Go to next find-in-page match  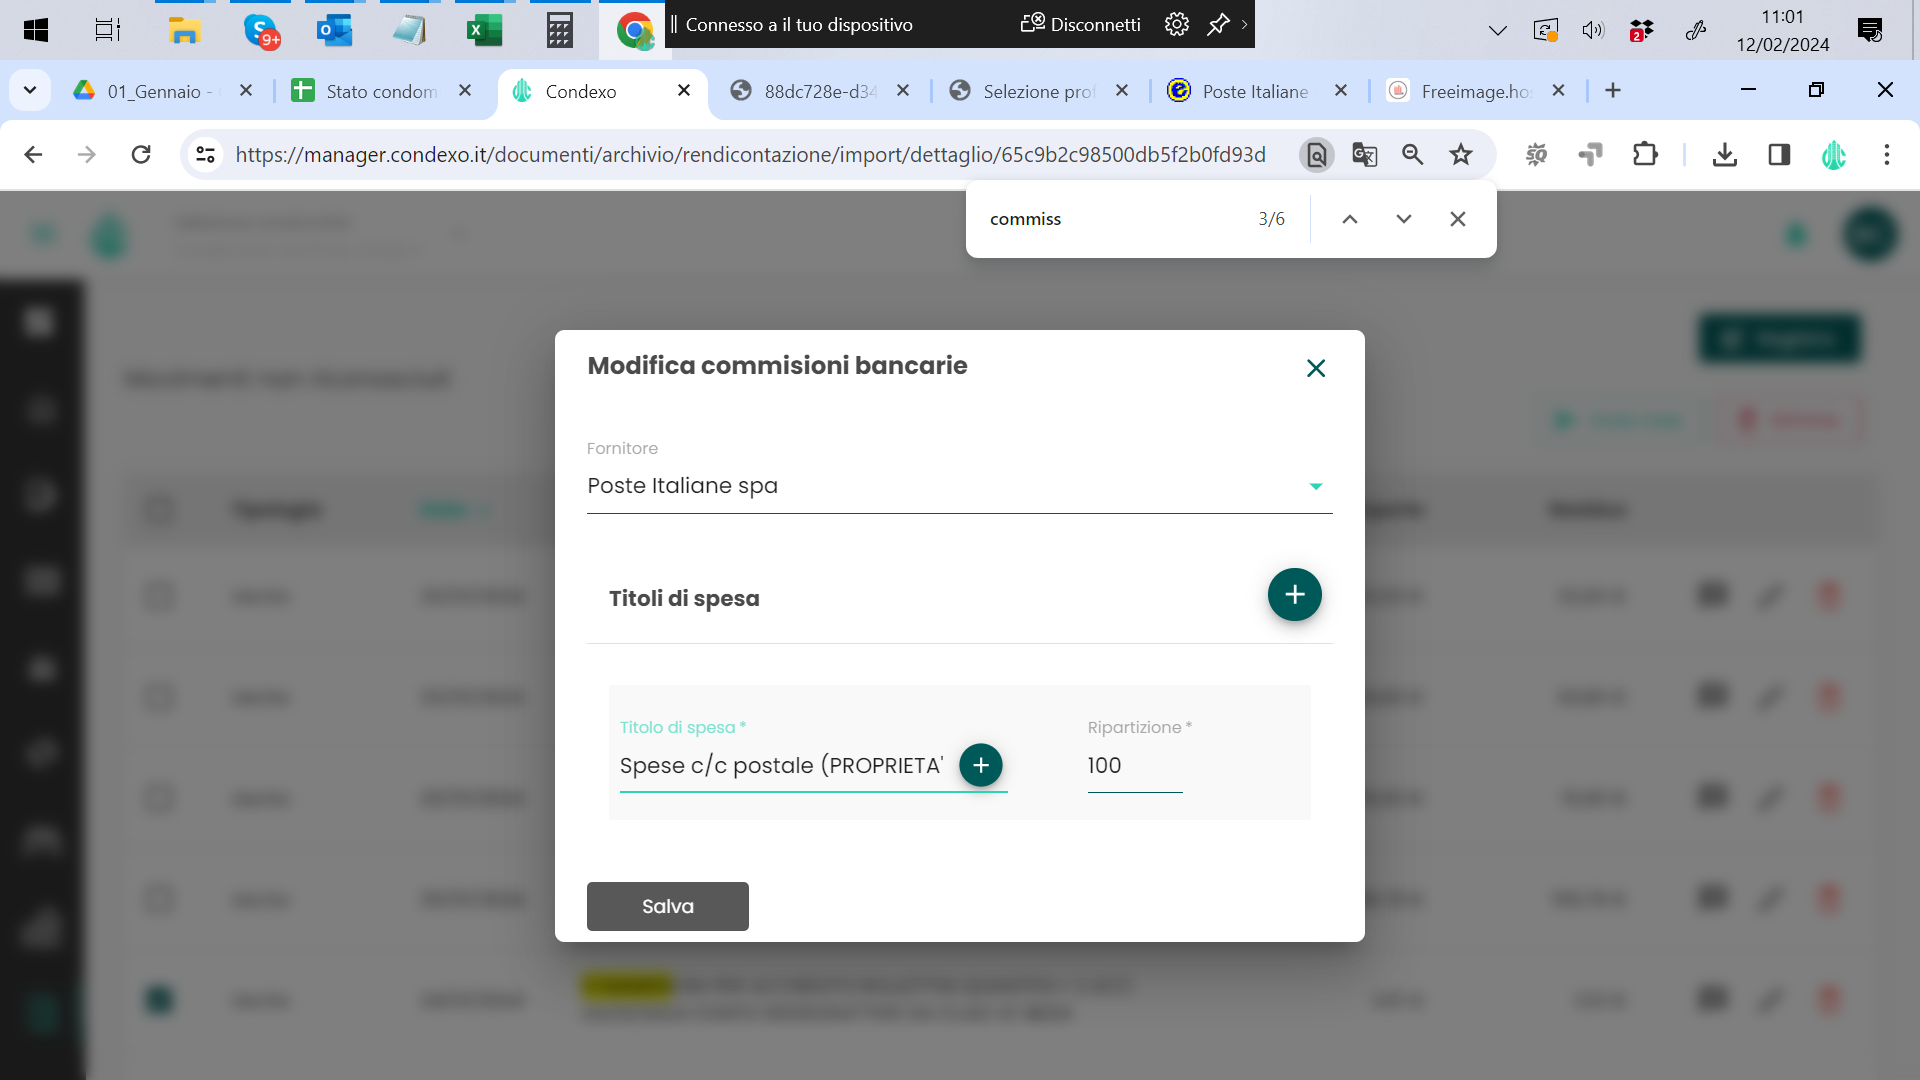pos(1403,219)
